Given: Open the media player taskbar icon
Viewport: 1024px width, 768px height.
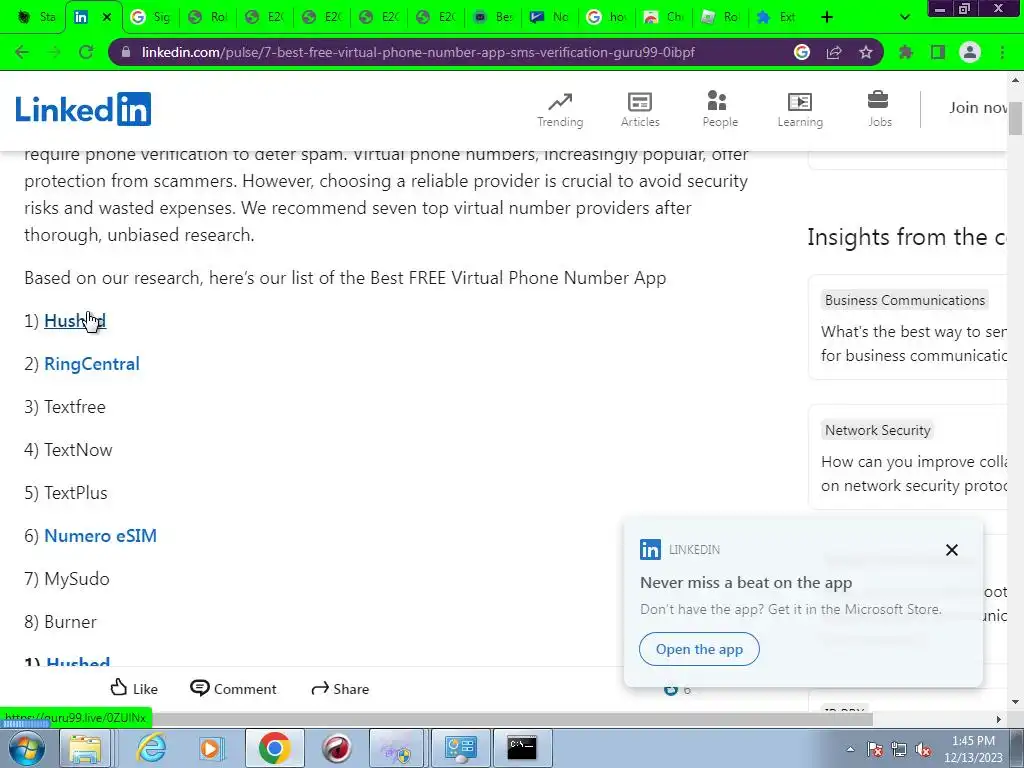Looking at the screenshot, I should 211,748.
